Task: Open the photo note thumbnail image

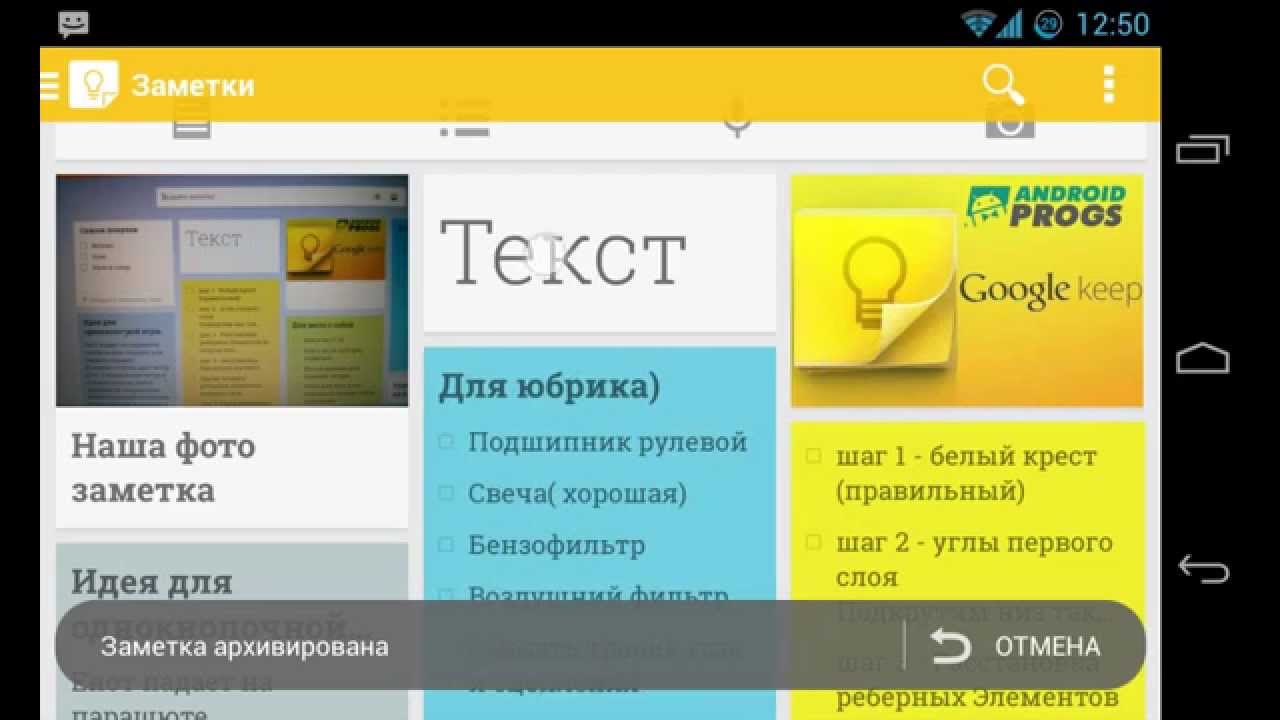Action: 232,291
